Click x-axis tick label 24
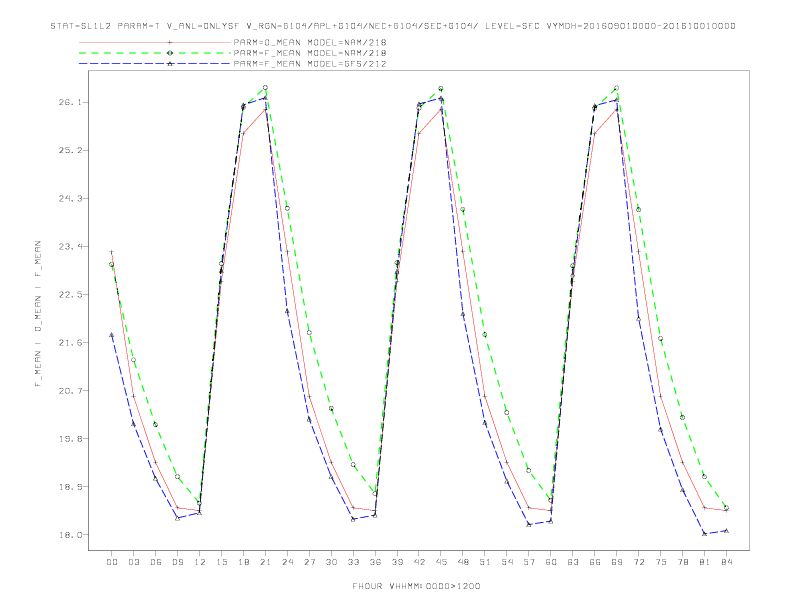792x612 pixels. click(287, 562)
